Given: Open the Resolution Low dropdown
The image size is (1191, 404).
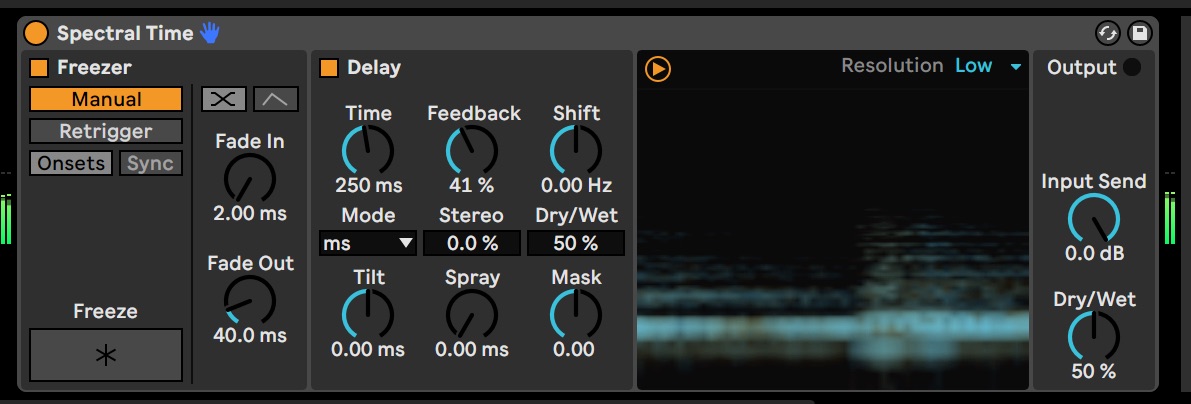Looking at the screenshot, I should point(988,66).
